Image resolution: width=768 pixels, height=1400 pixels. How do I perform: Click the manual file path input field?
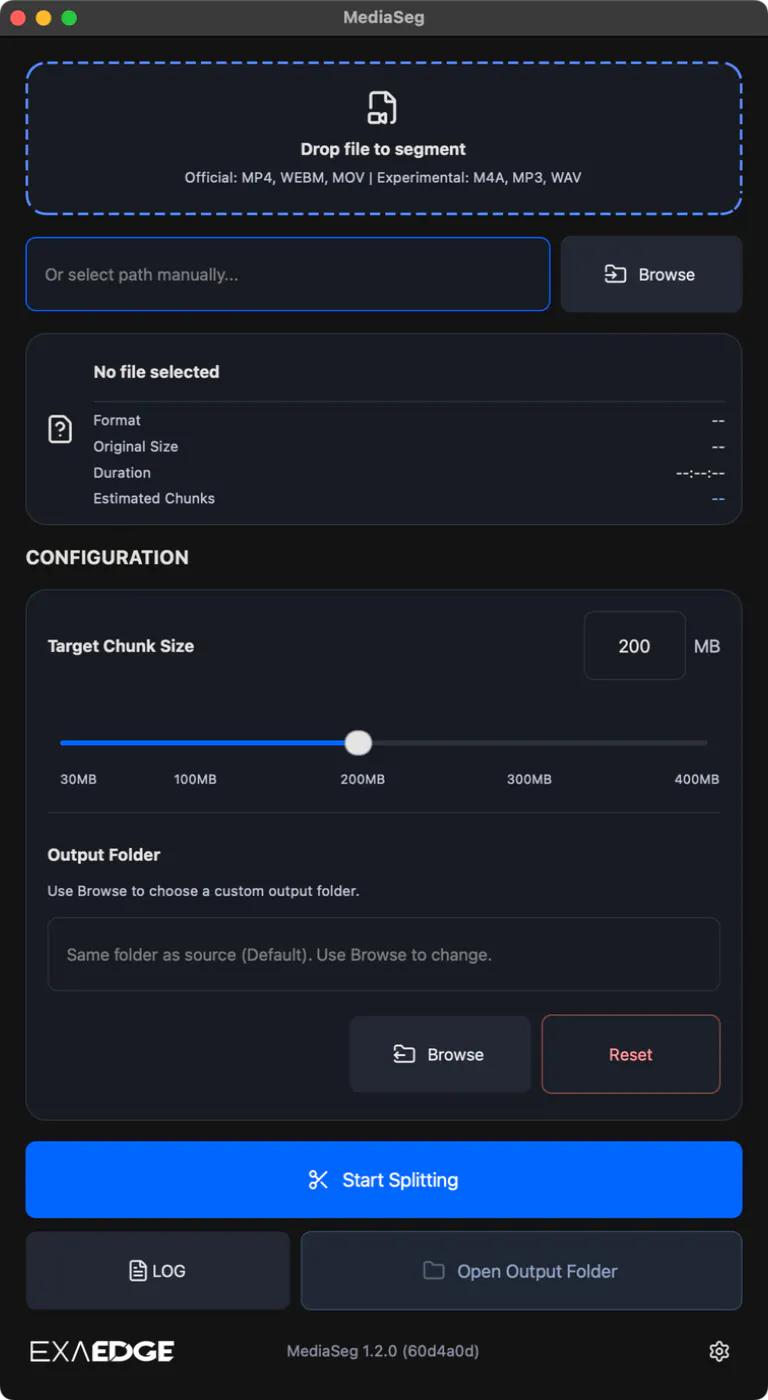[288, 274]
